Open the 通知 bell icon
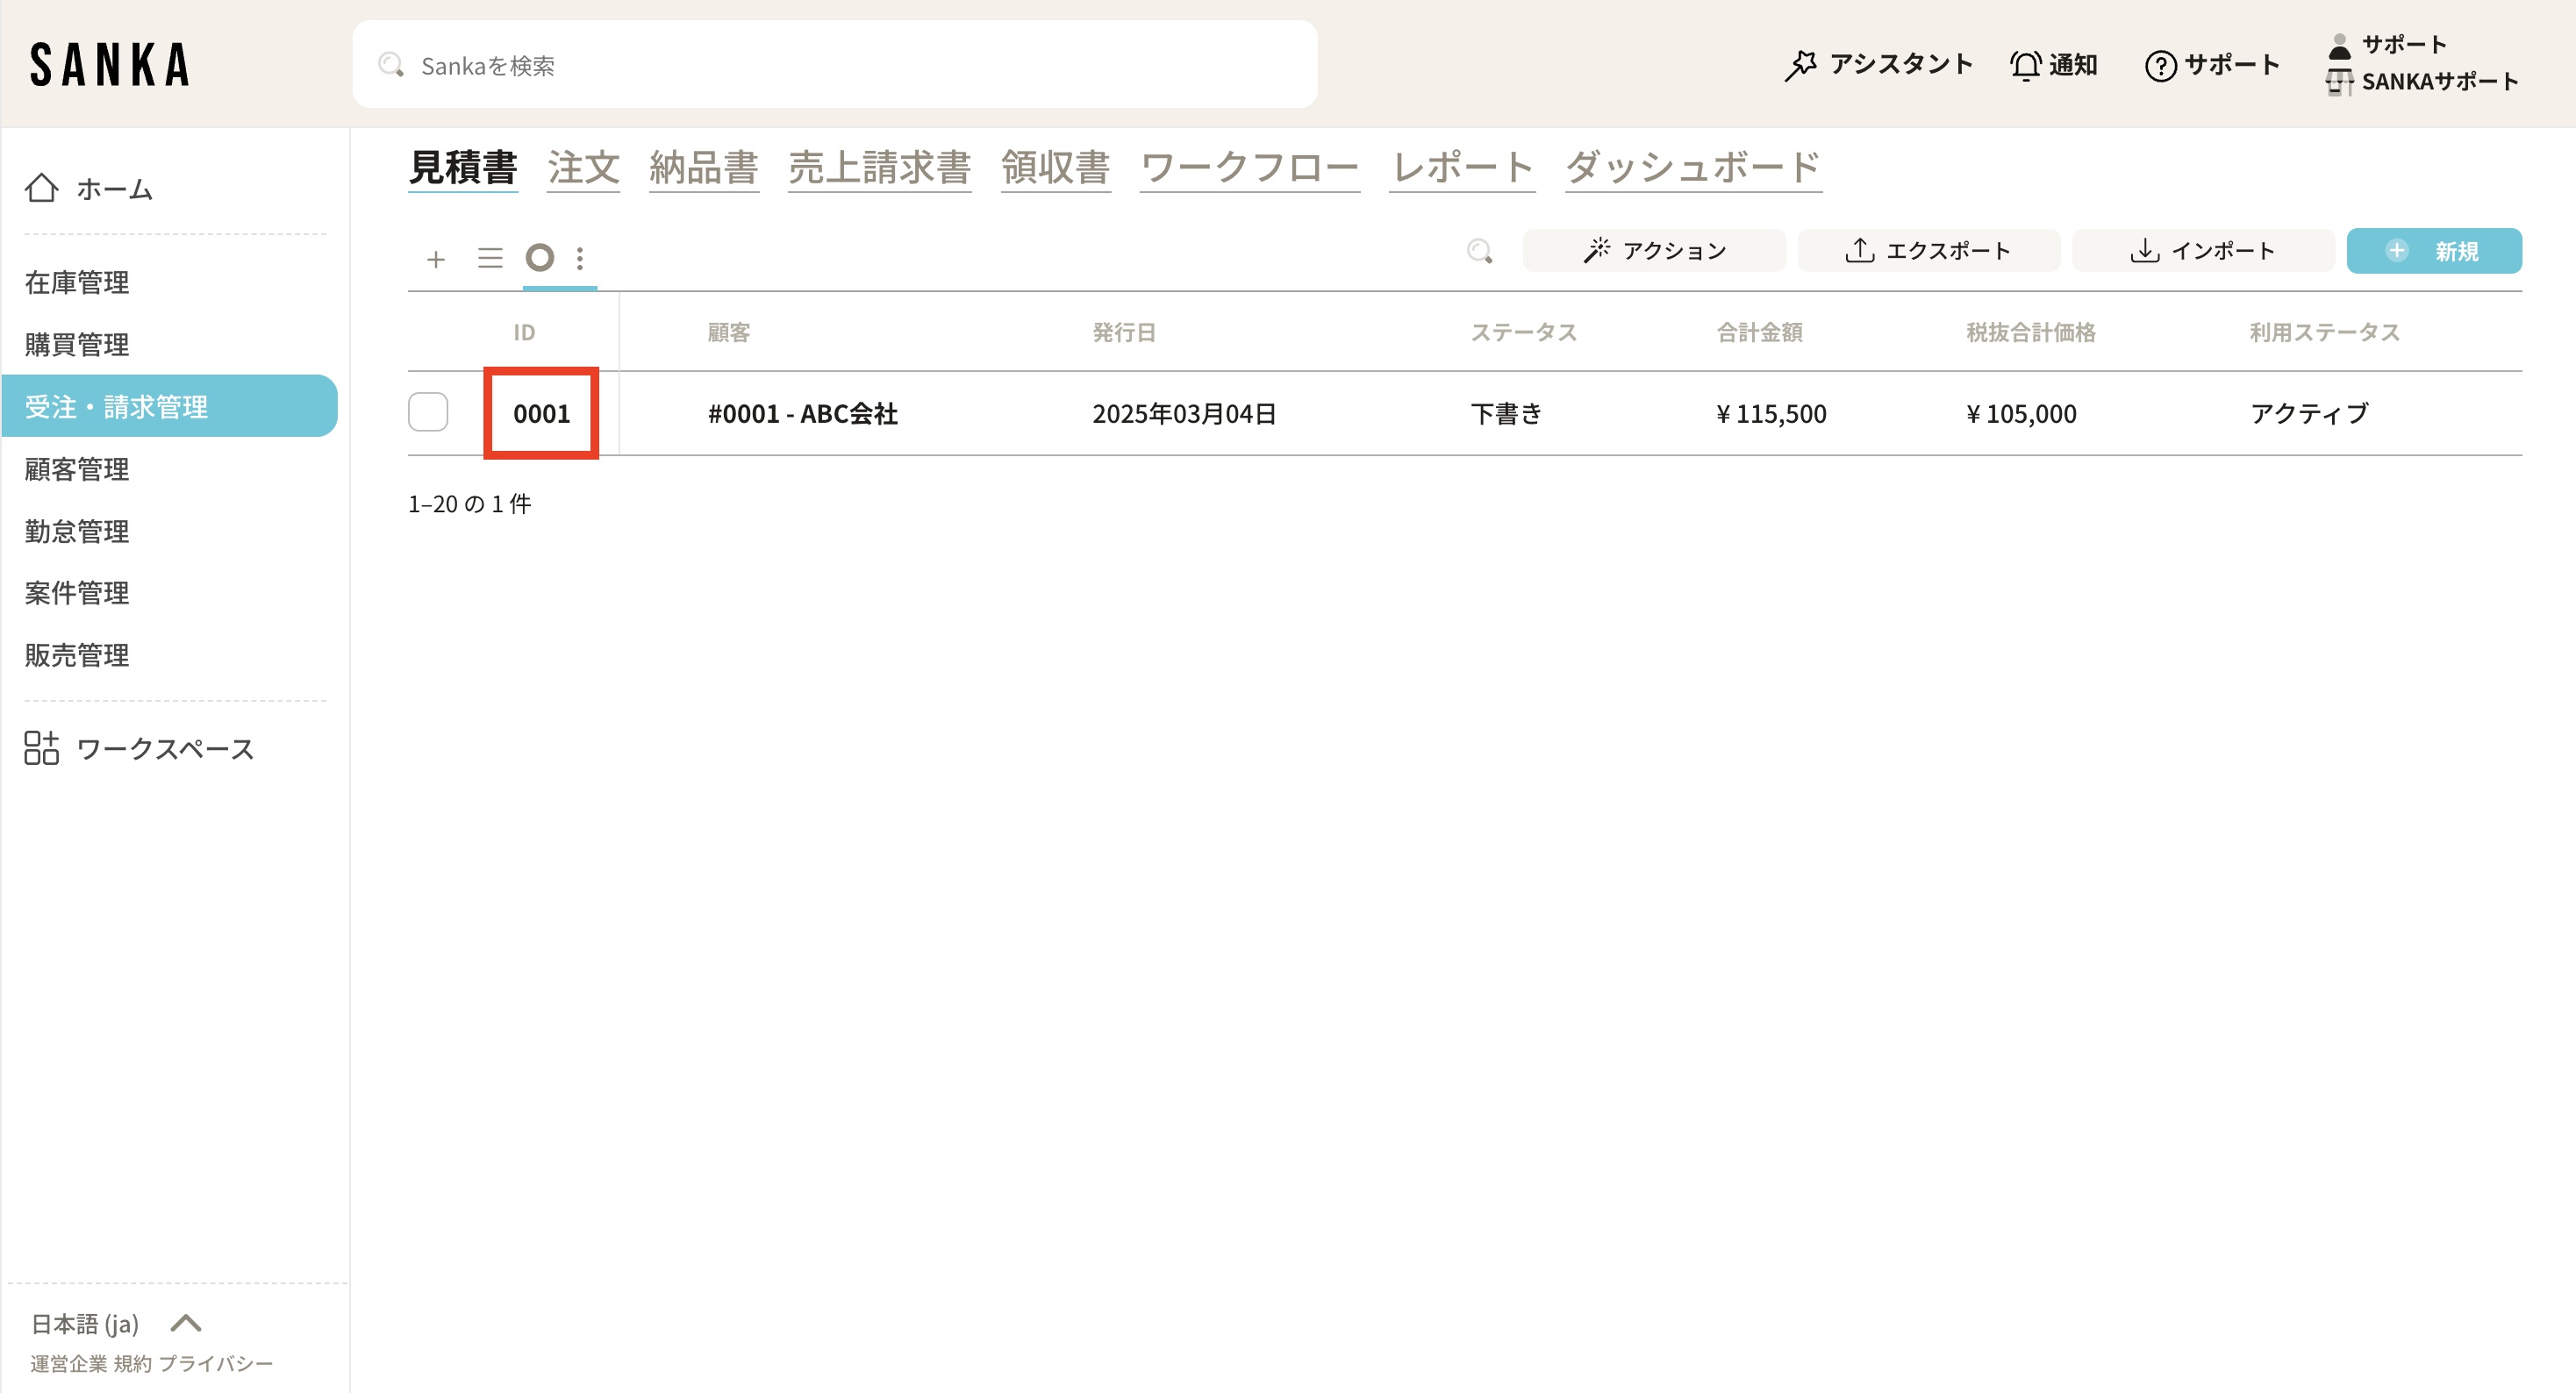This screenshot has height=1393, width=2576. (x=2025, y=65)
